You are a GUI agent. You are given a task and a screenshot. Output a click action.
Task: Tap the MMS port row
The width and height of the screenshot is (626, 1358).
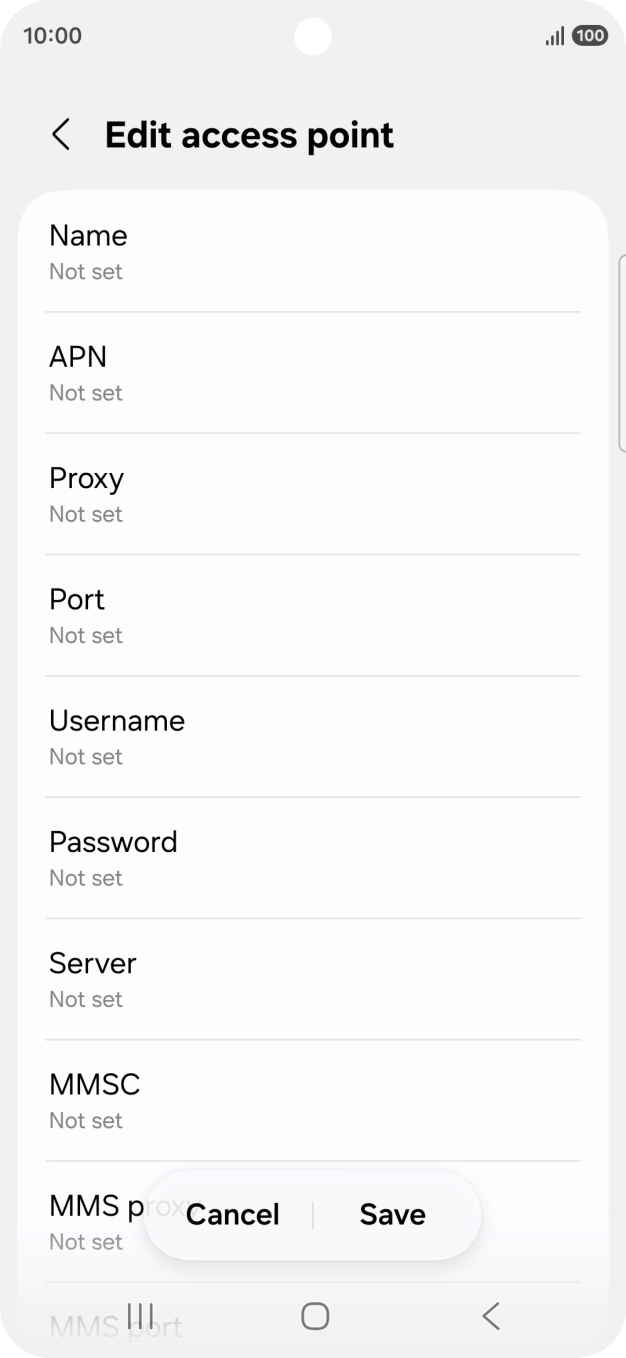coord(115,1327)
